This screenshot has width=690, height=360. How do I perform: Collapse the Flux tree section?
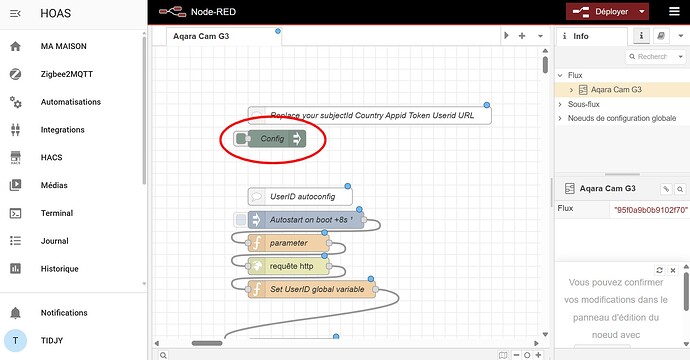[x=560, y=75]
